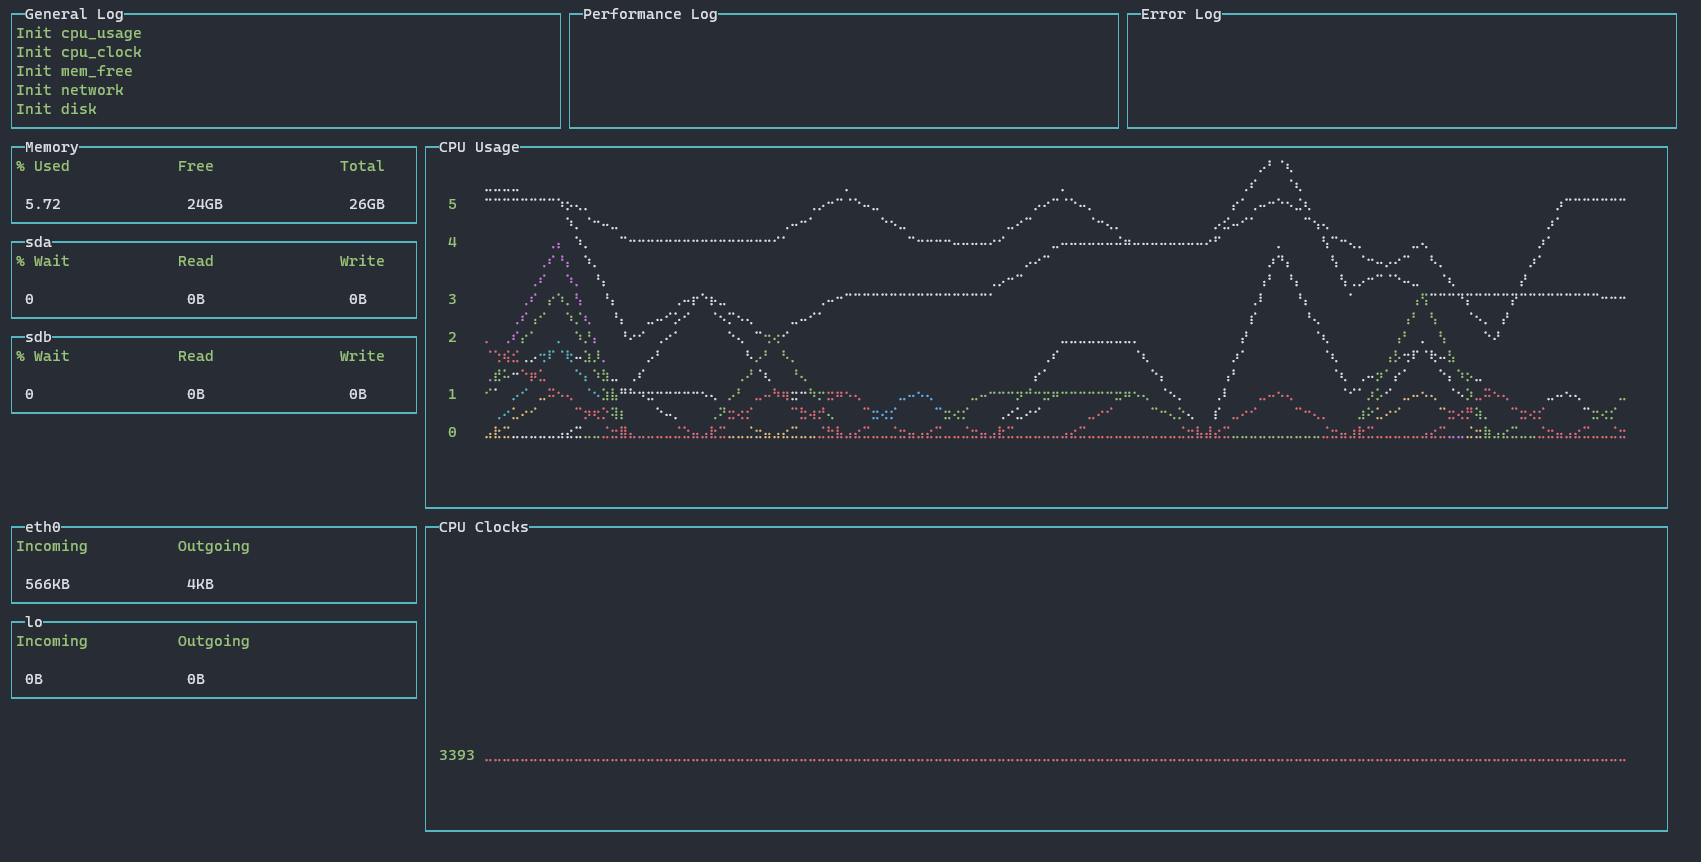The image size is (1701, 862).
Task: Select the Error Log panel title
Action: (x=1180, y=14)
